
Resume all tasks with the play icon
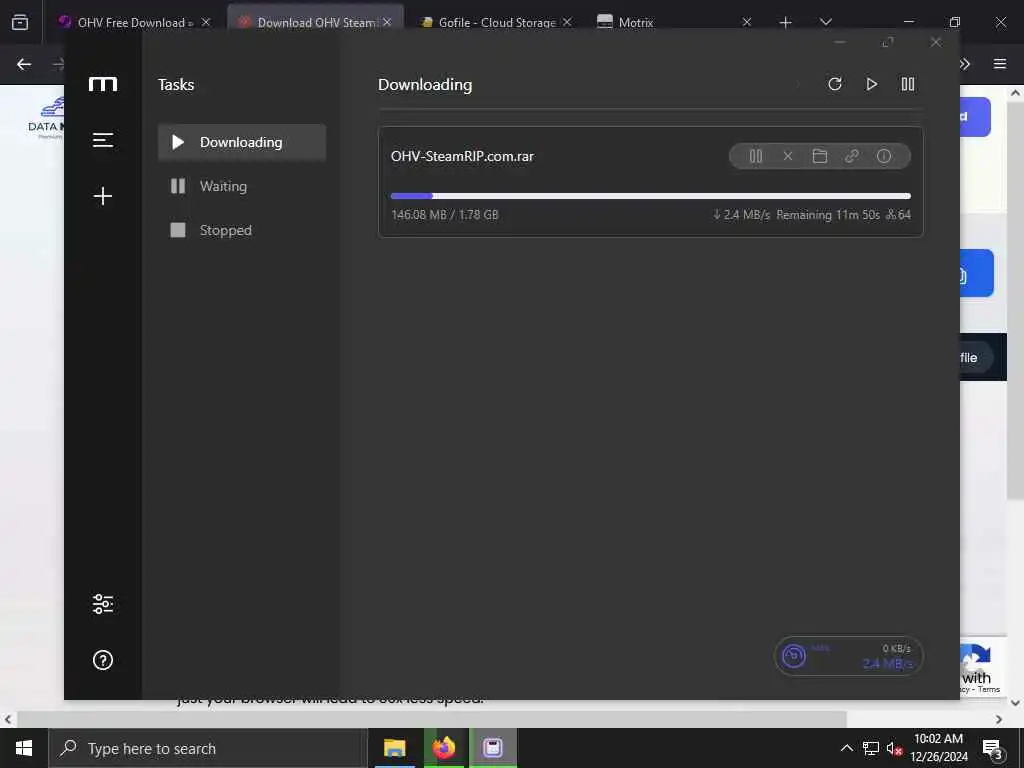coord(871,84)
